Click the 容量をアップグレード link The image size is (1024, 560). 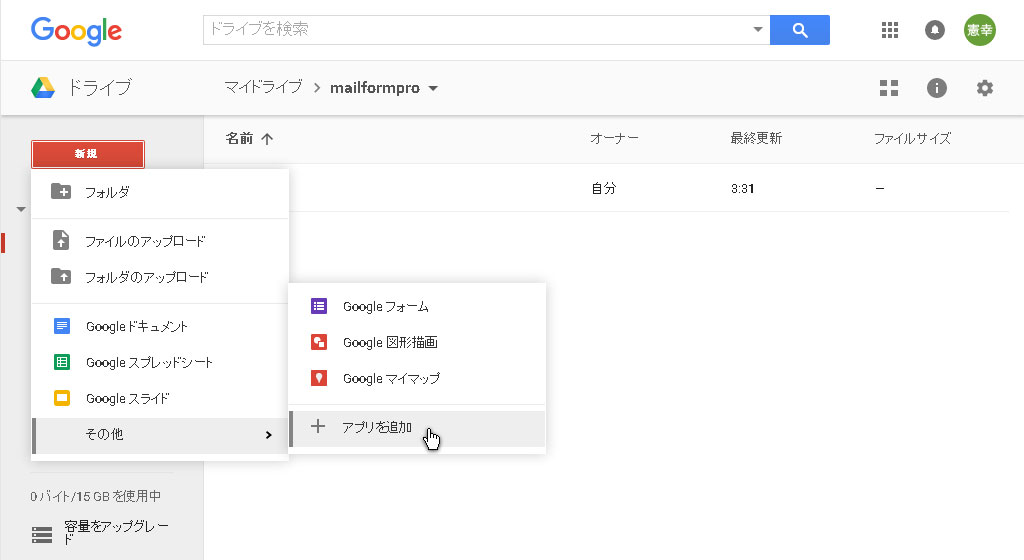[x=102, y=533]
